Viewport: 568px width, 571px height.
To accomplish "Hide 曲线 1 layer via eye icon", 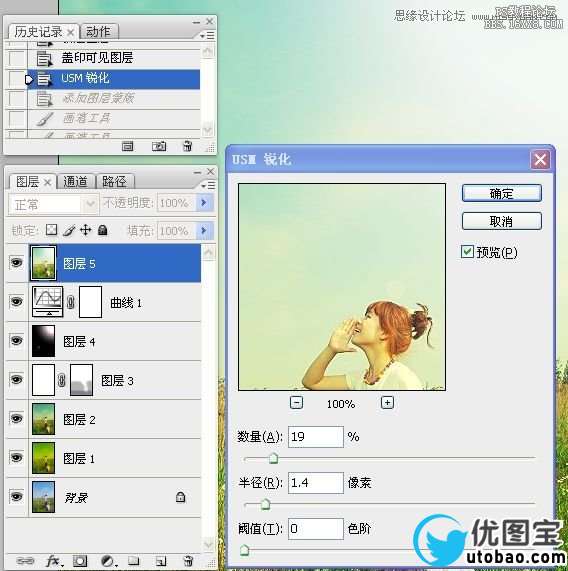I will click(x=16, y=302).
